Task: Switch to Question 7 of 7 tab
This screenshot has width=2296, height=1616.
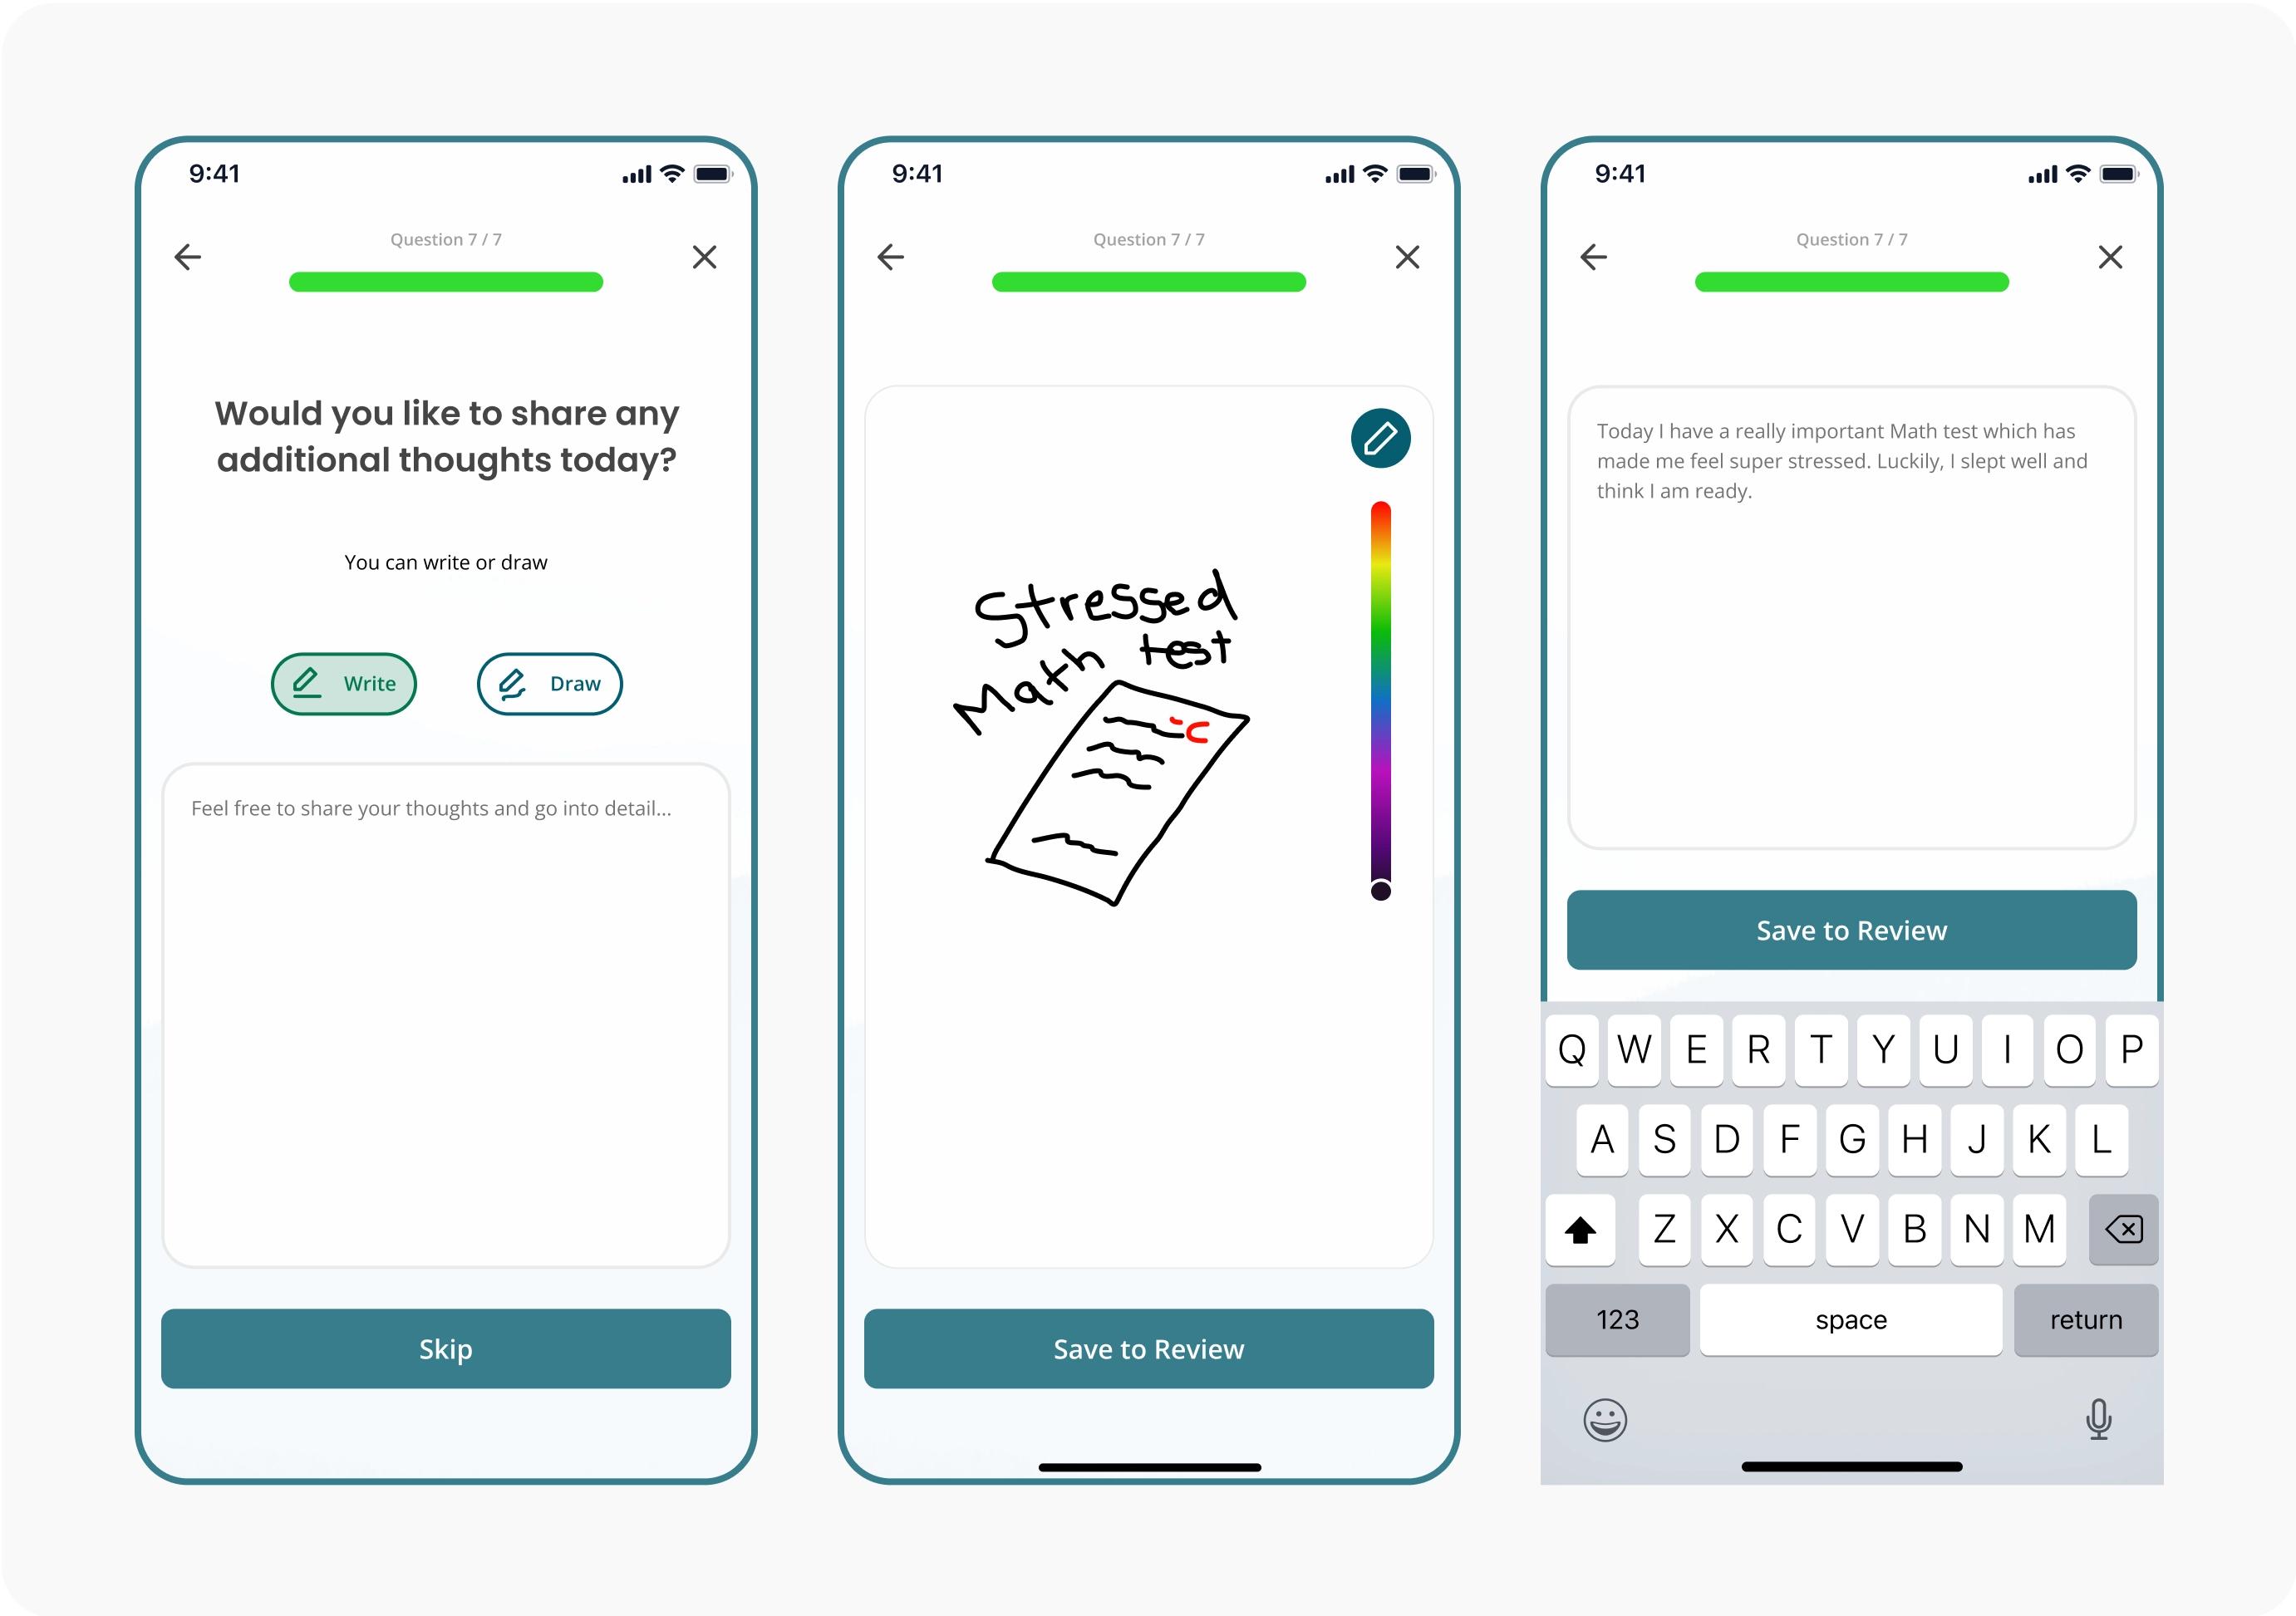Action: (445, 239)
